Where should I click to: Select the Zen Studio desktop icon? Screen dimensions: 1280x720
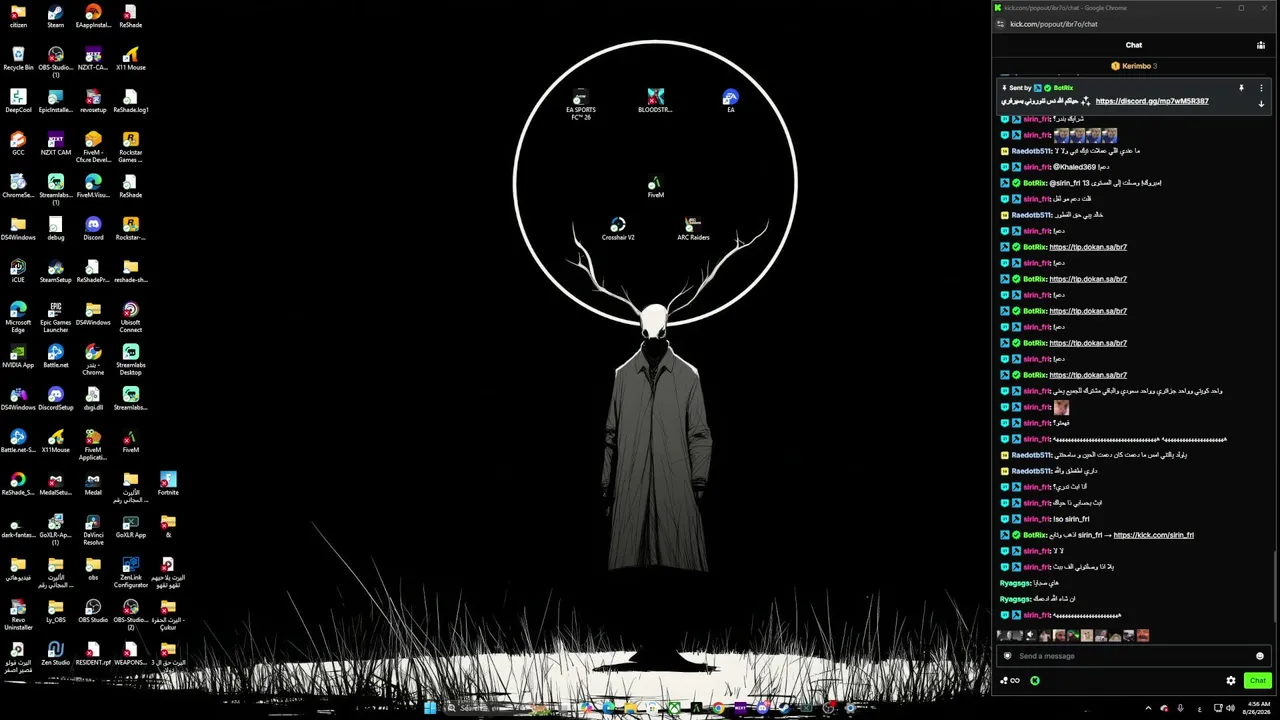tap(55, 654)
